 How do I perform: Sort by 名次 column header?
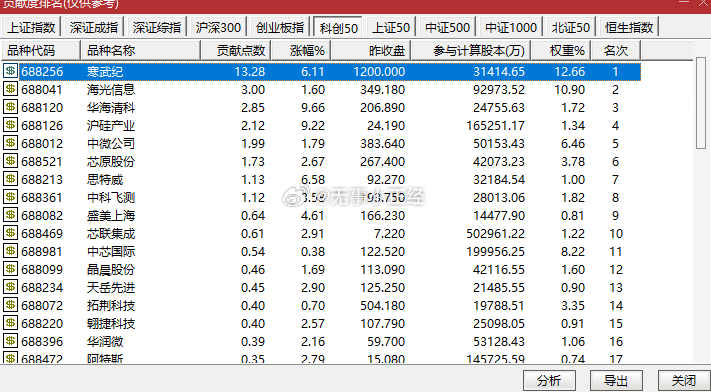[616, 50]
